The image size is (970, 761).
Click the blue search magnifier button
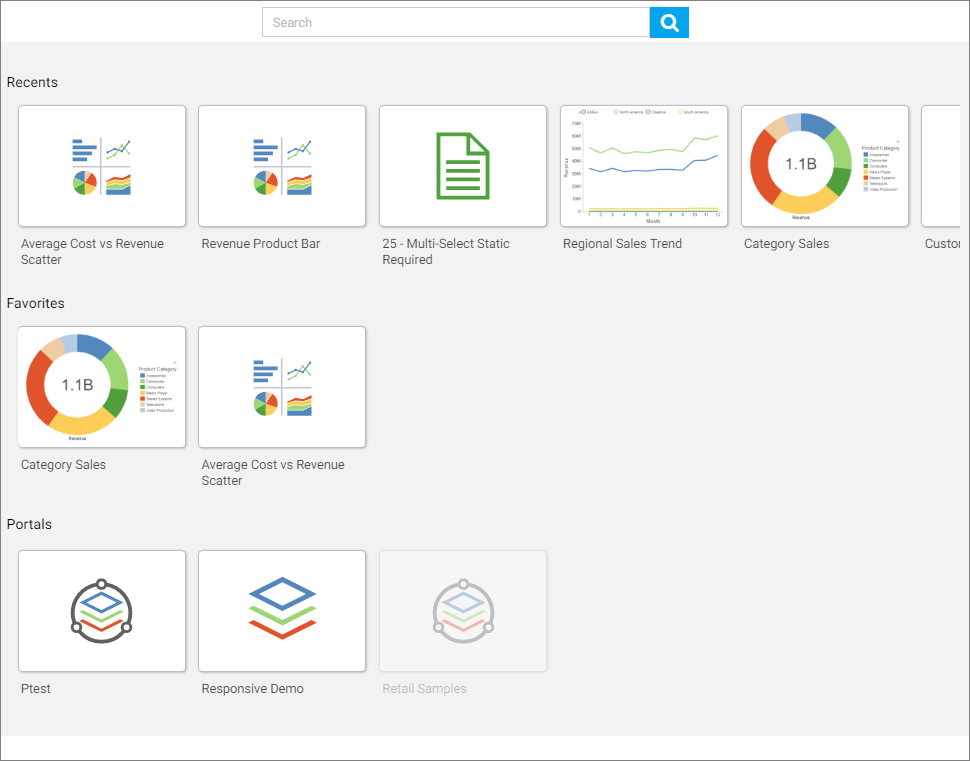[669, 23]
